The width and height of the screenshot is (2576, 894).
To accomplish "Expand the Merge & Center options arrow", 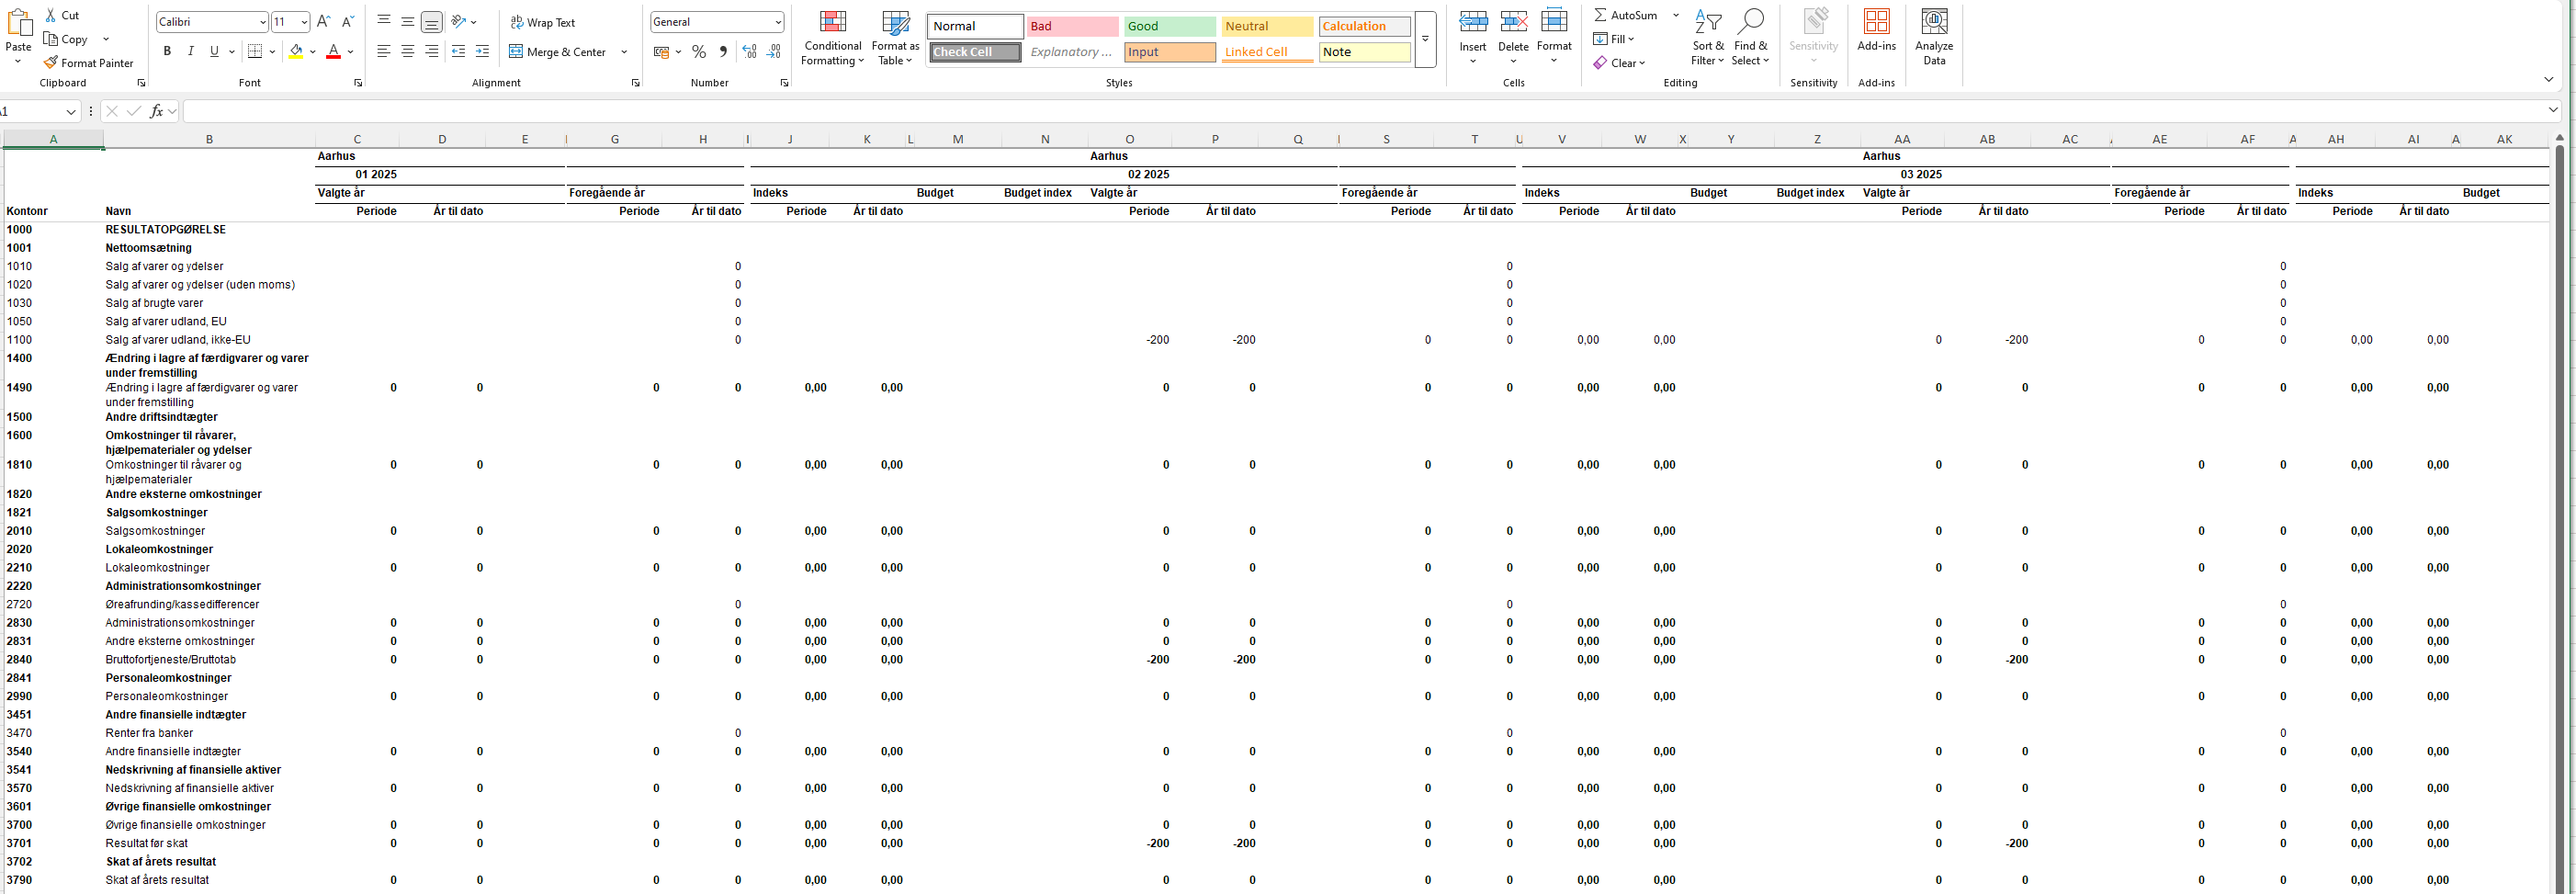I will pyautogui.click(x=624, y=52).
